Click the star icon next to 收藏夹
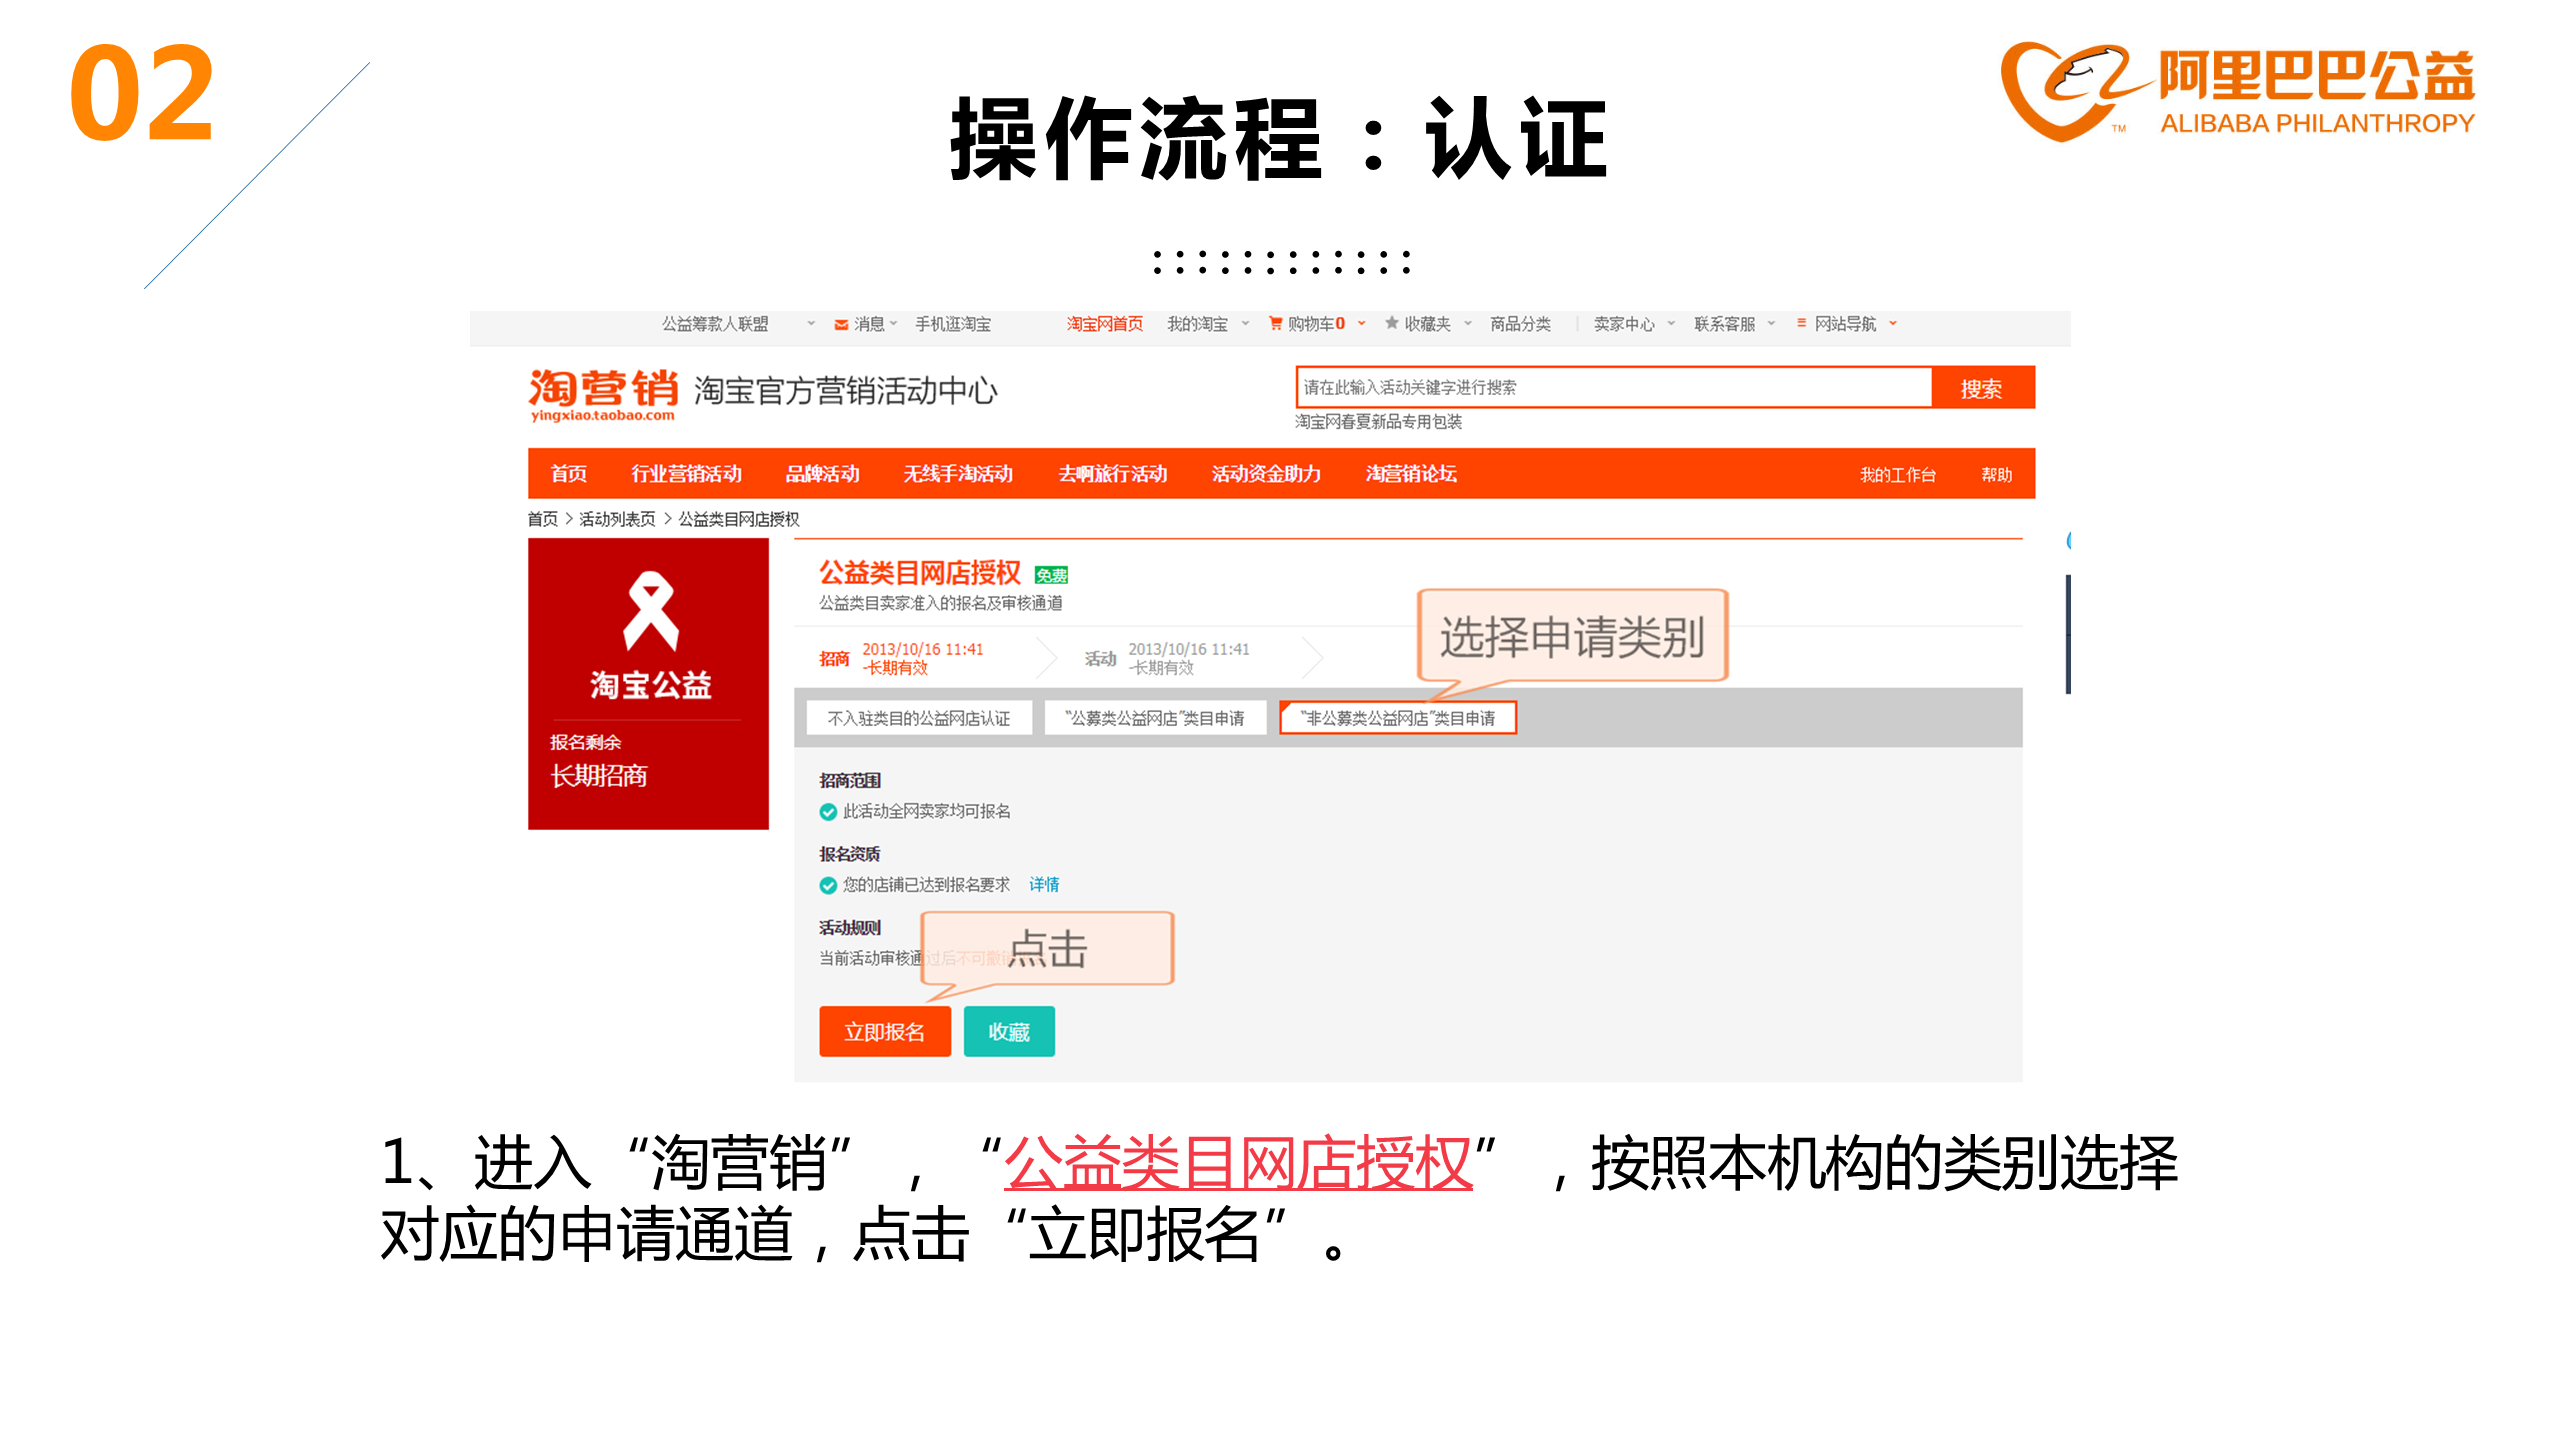 pyautogui.click(x=1391, y=323)
